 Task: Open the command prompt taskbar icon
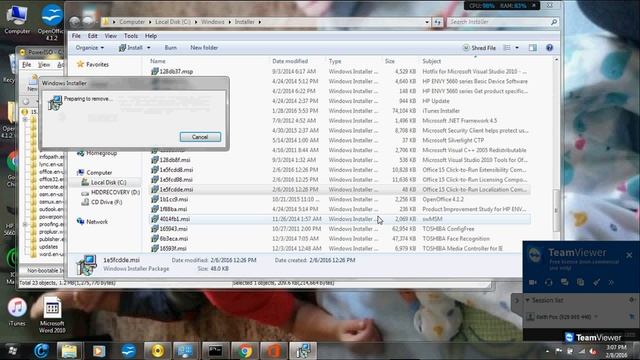[215, 351]
